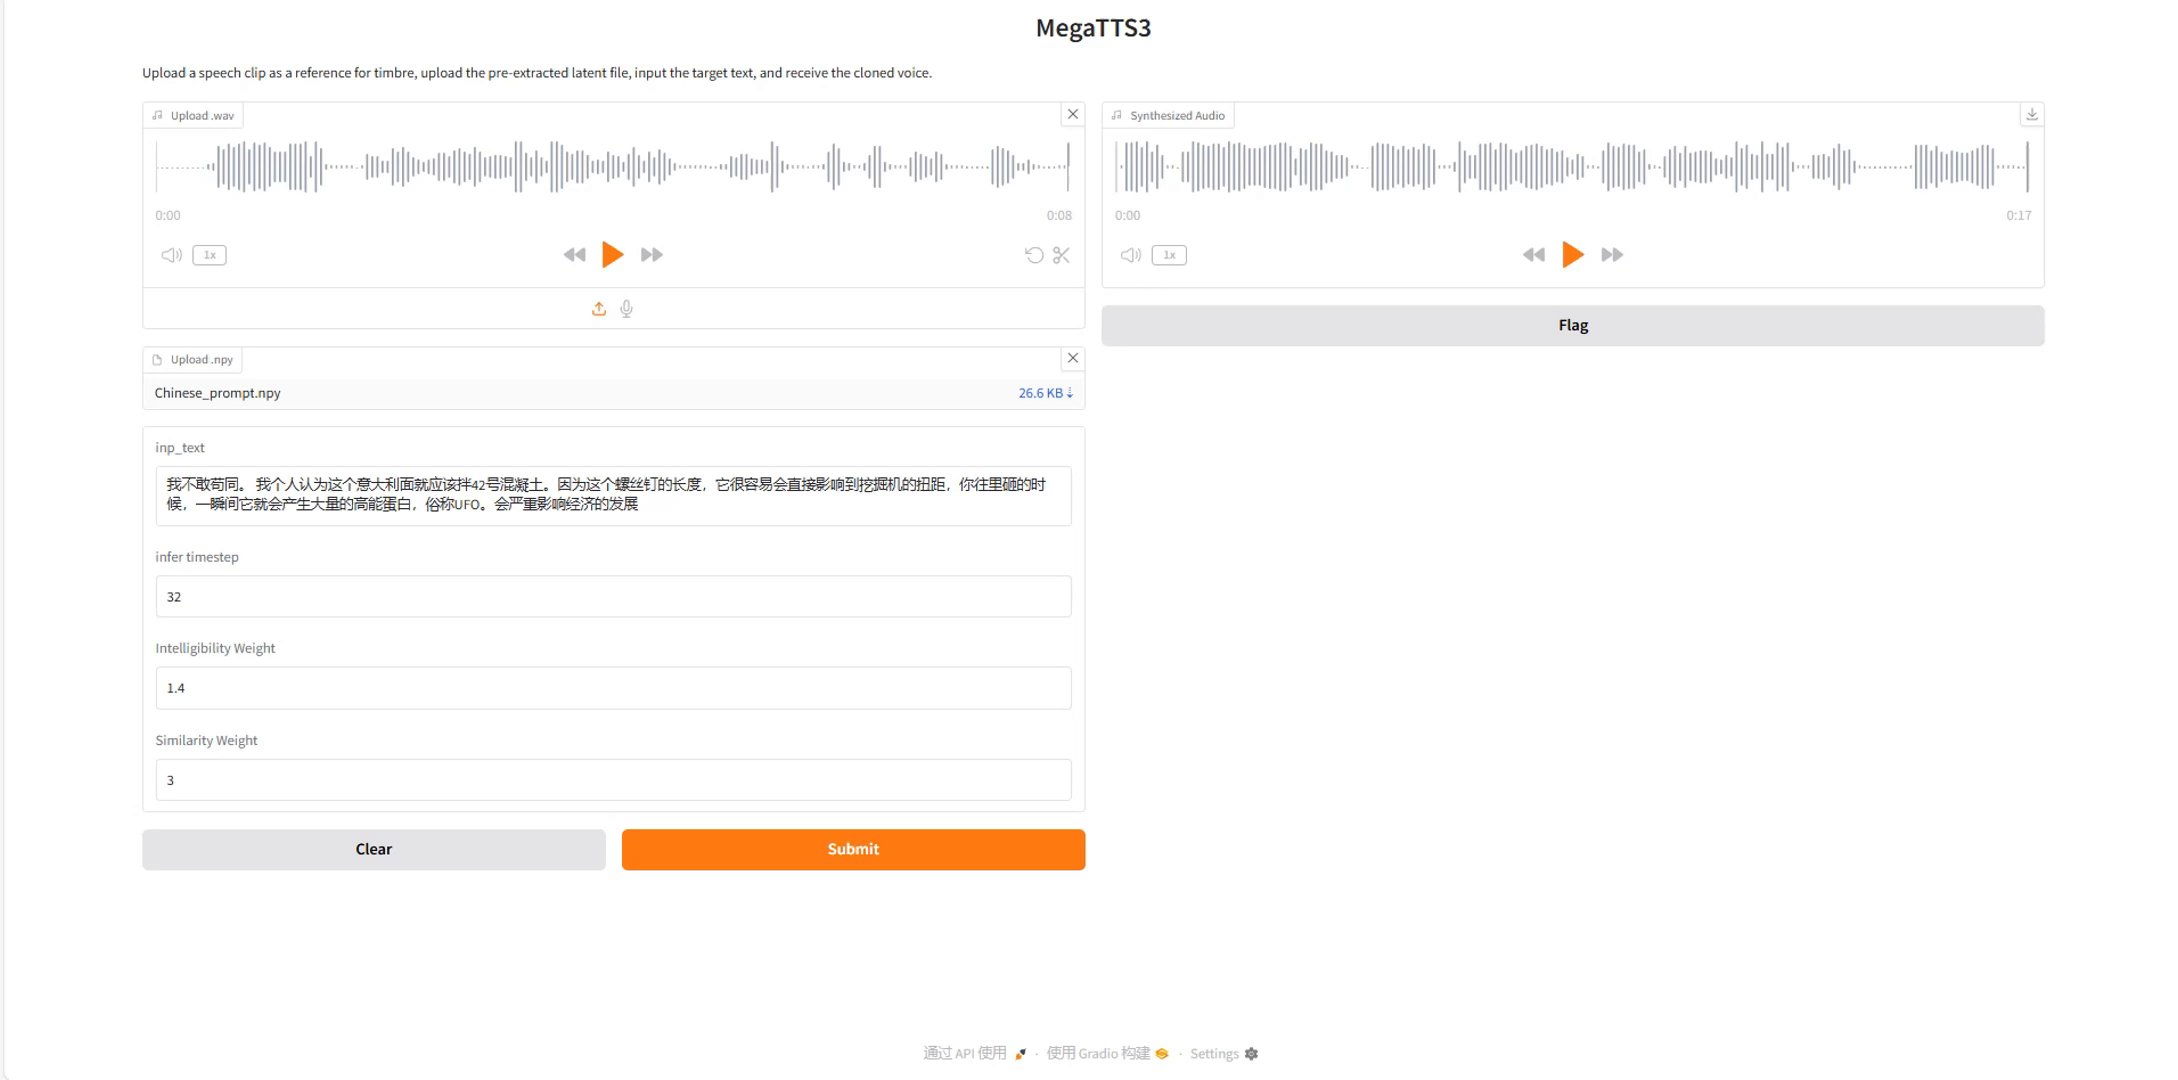2178x1080 pixels.
Task: Click the Clear button
Action: 374,849
